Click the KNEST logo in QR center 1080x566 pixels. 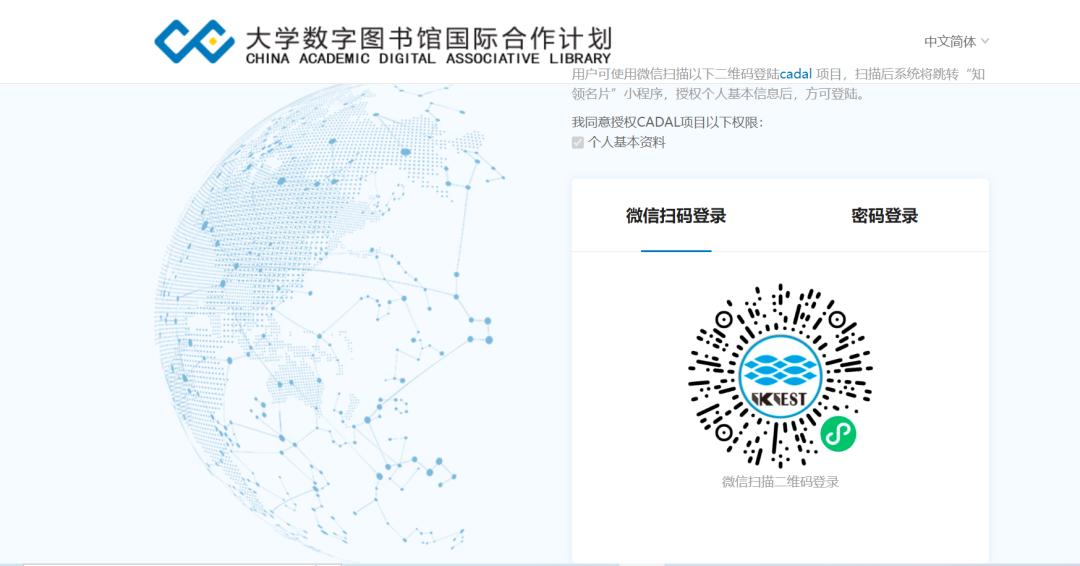(x=780, y=377)
